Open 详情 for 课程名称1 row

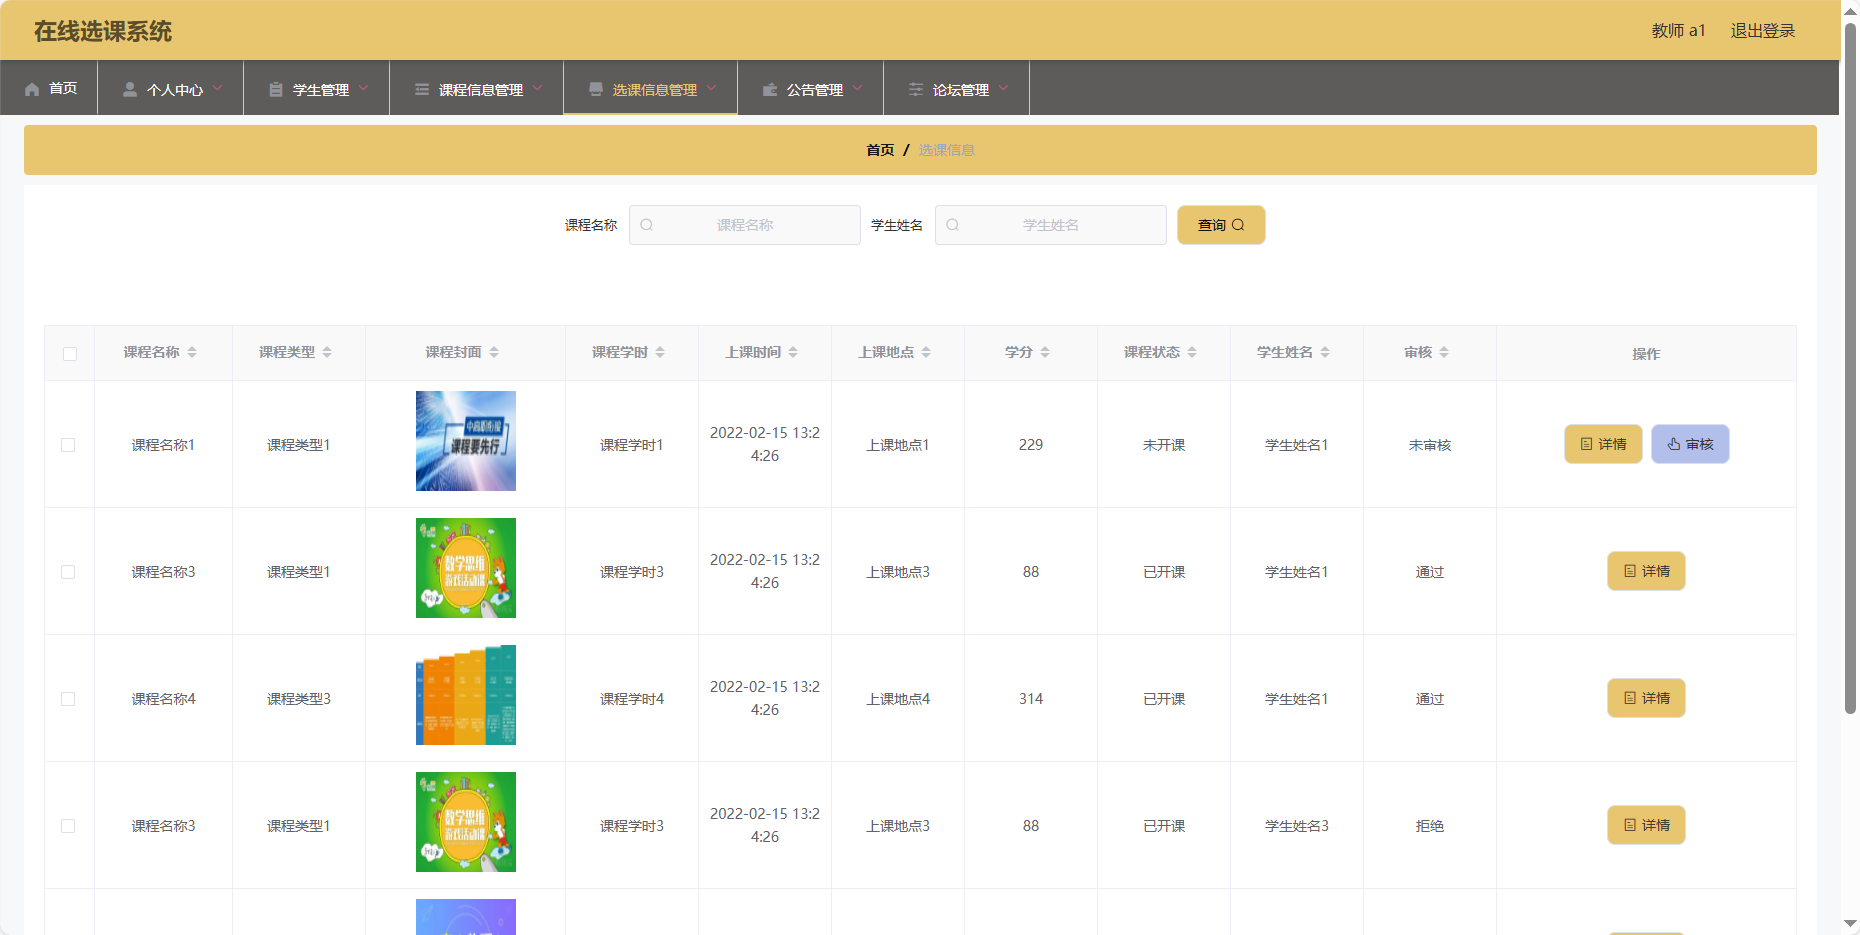[1603, 444]
